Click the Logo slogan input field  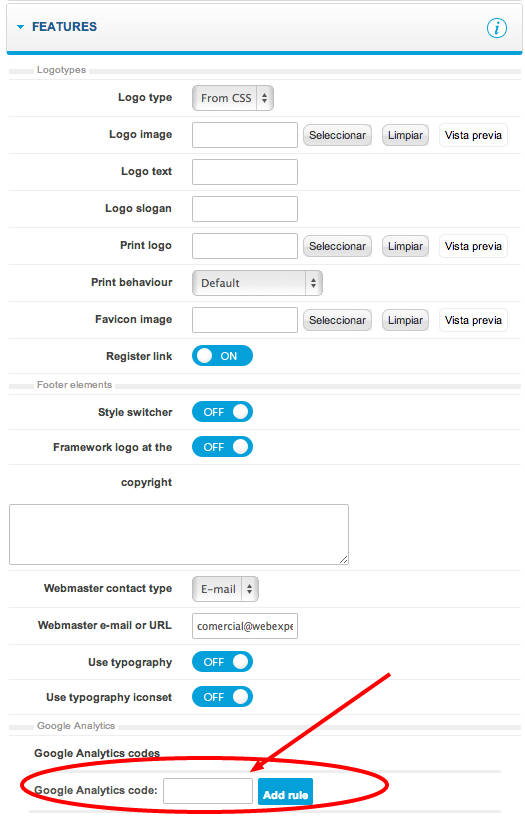[x=245, y=209]
